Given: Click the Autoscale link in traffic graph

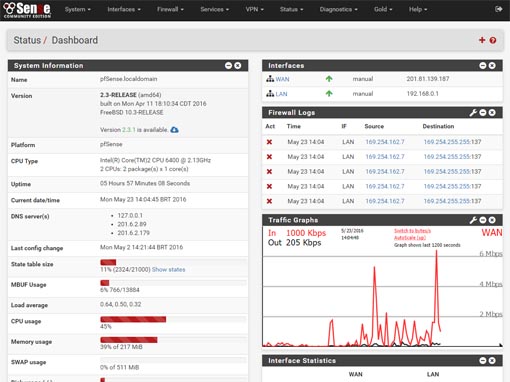Looking at the screenshot, I should click(x=410, y=238).
